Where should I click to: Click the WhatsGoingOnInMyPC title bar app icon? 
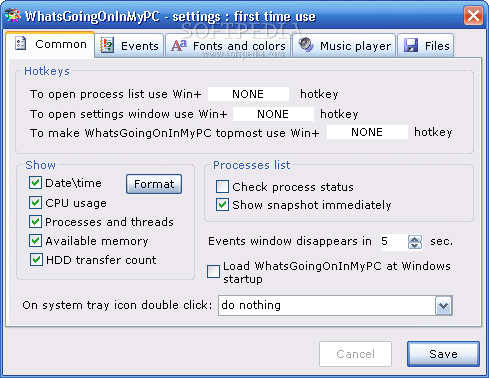pyautogui.click(x=12, y=15)
